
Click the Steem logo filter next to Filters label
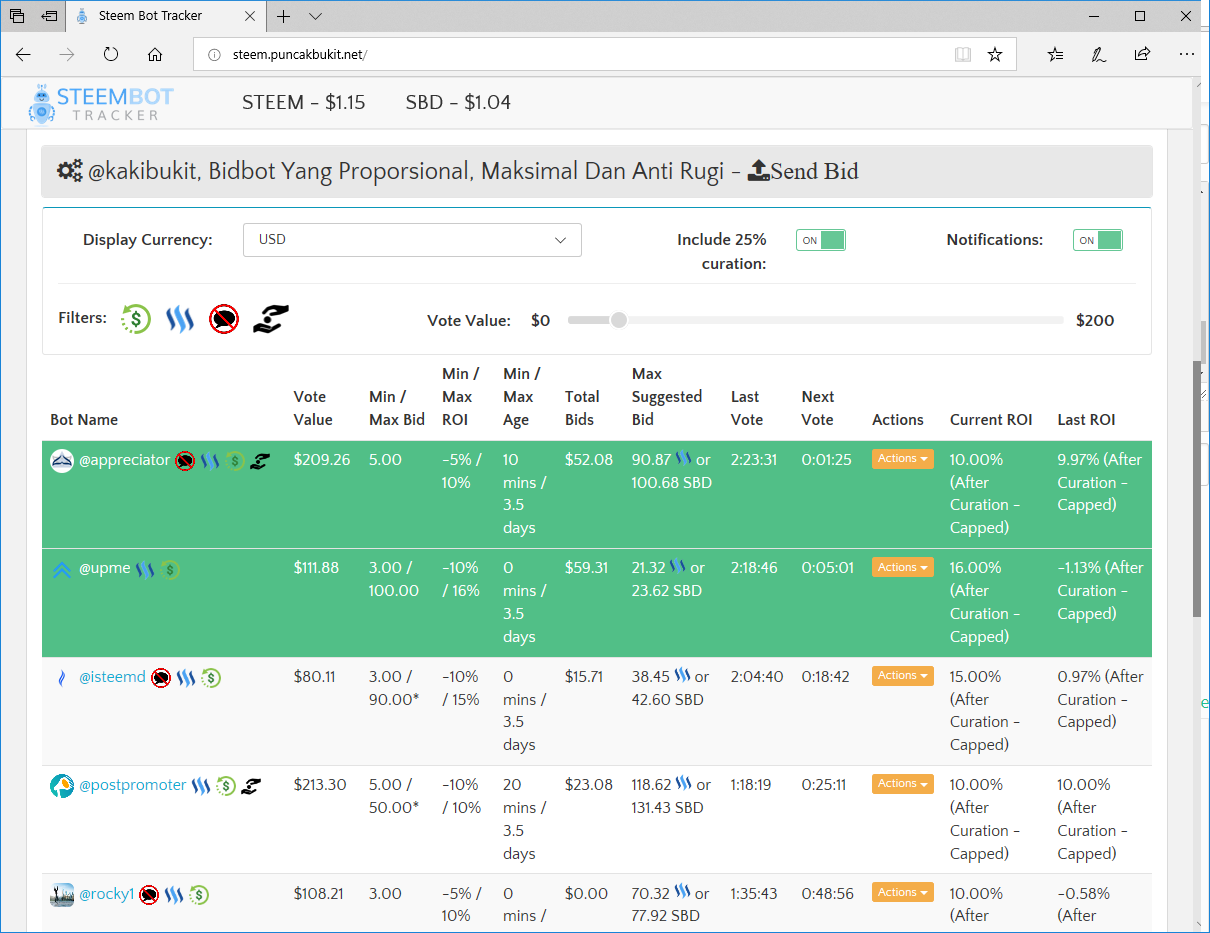(179, 318)
